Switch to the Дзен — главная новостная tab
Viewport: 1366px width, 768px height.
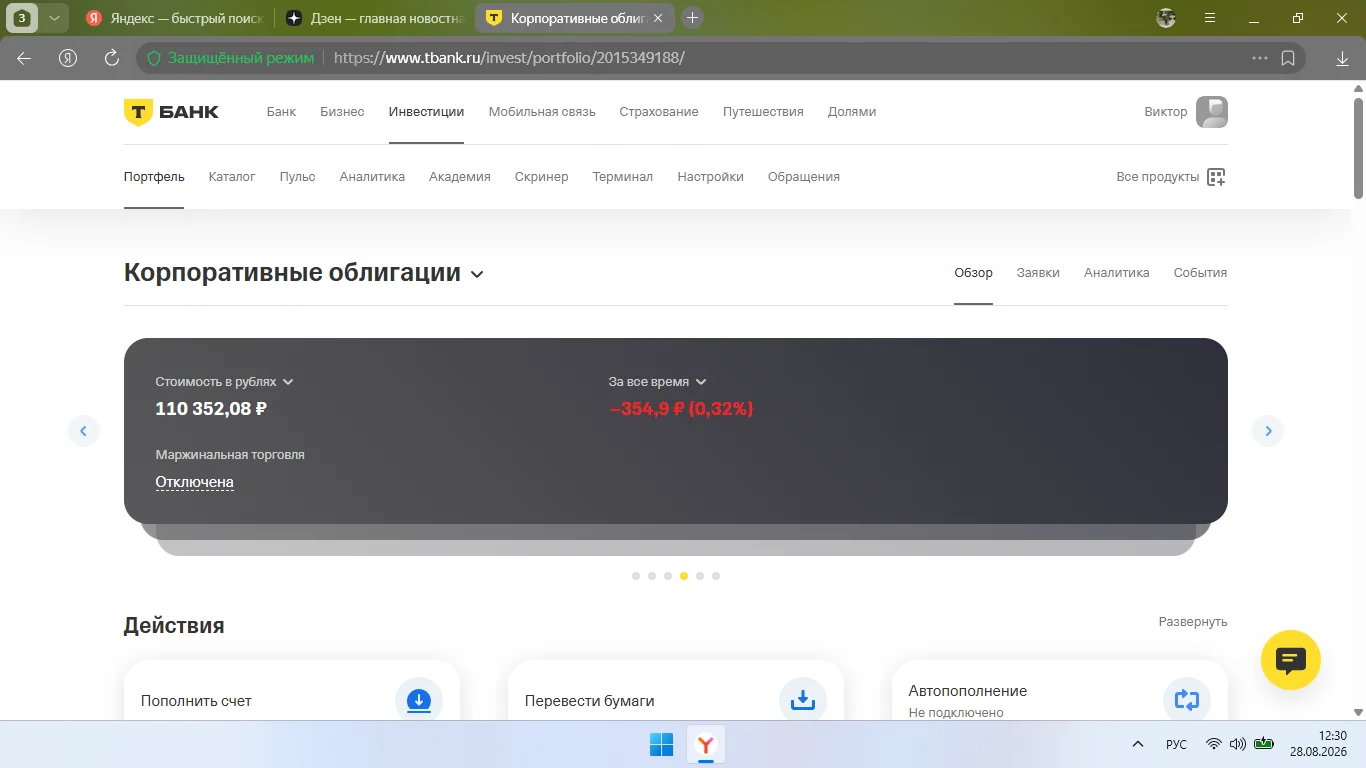374,18
